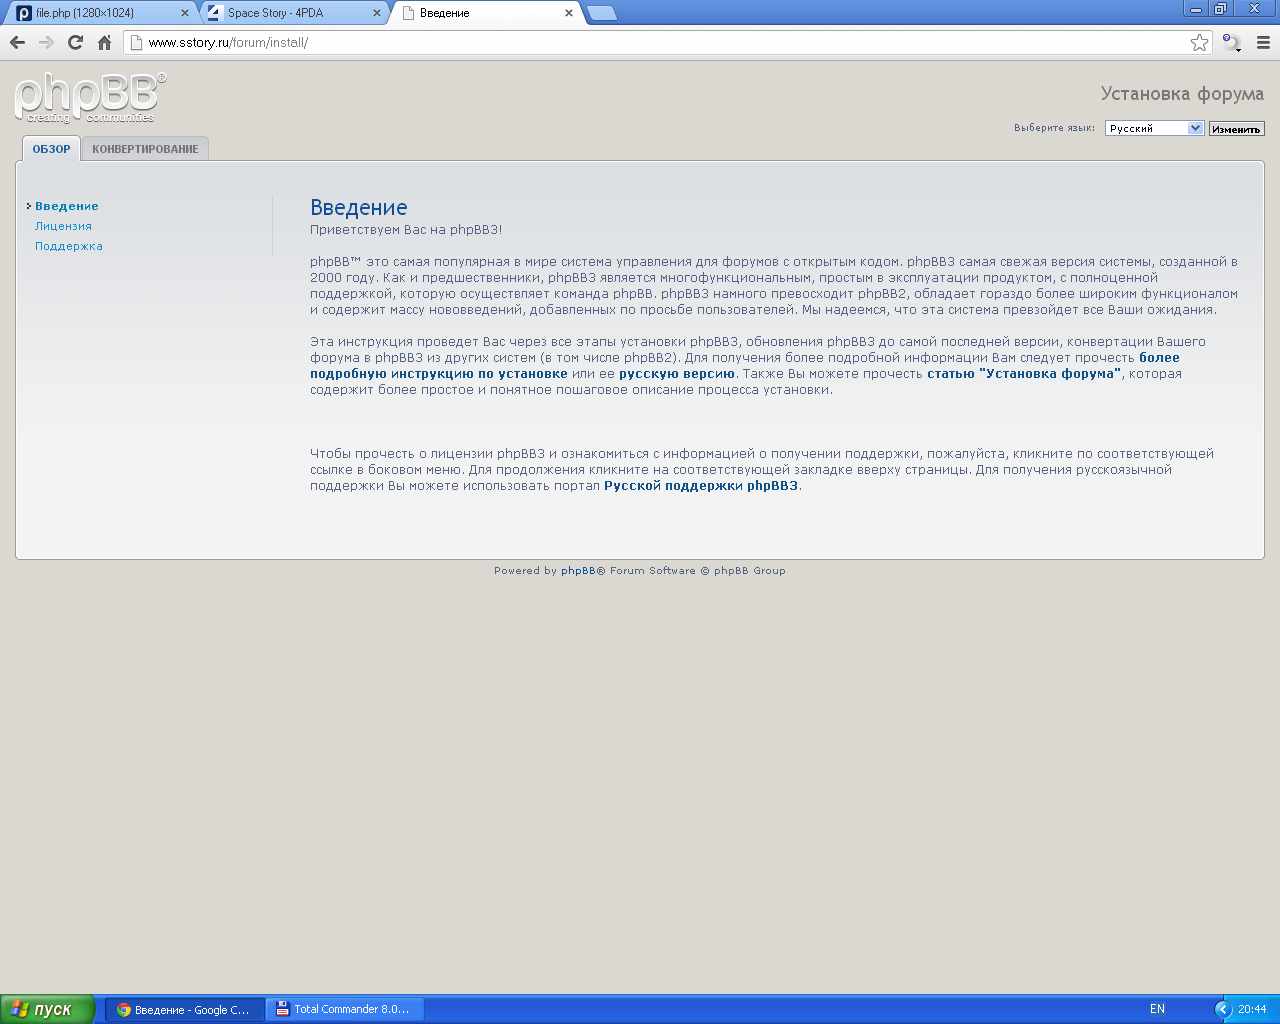The height and width of the screenshot is (1024, 1280).
Task: Click the phpBB logo
Action: pyautogui.click(x=89, y=98)
